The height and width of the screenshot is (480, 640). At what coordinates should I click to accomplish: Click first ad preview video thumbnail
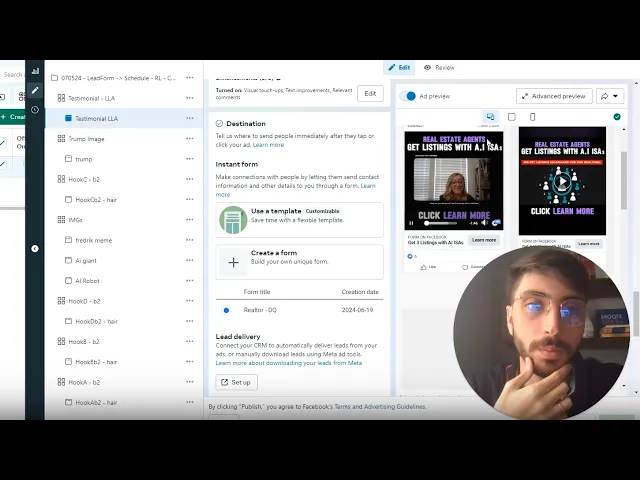pos(454,180)
